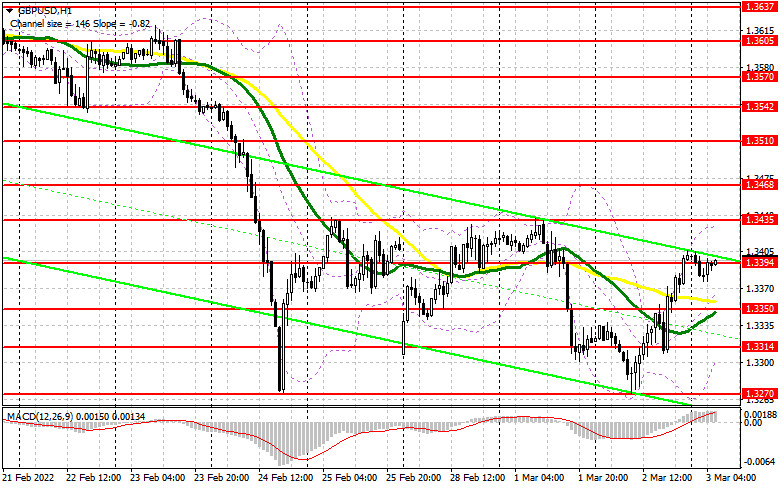Click the 28 Feb 12:00 time label
Viewport: 781px width, 489px height.
[x=478, y=478]
